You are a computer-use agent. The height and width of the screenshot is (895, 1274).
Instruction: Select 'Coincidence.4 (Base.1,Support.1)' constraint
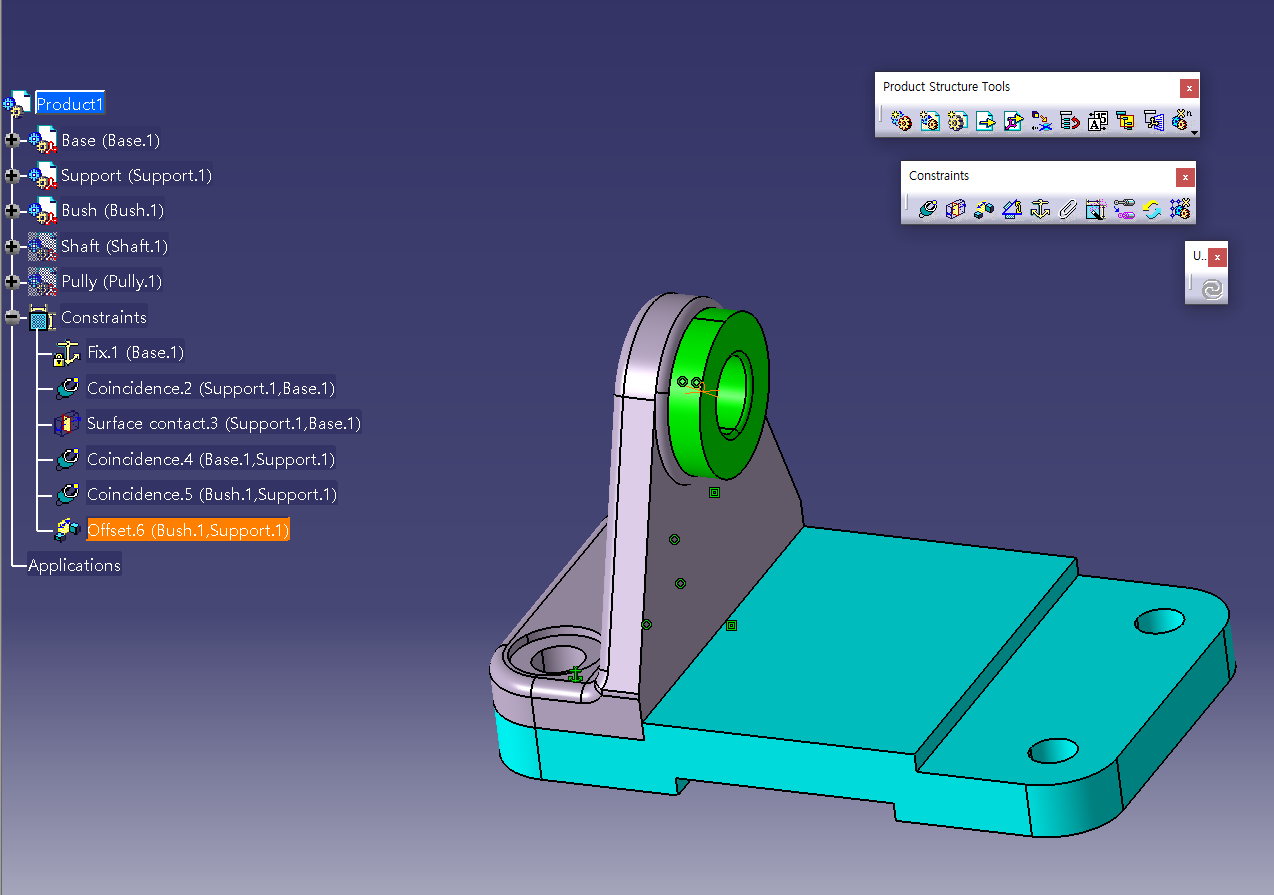tap(211, 459)
